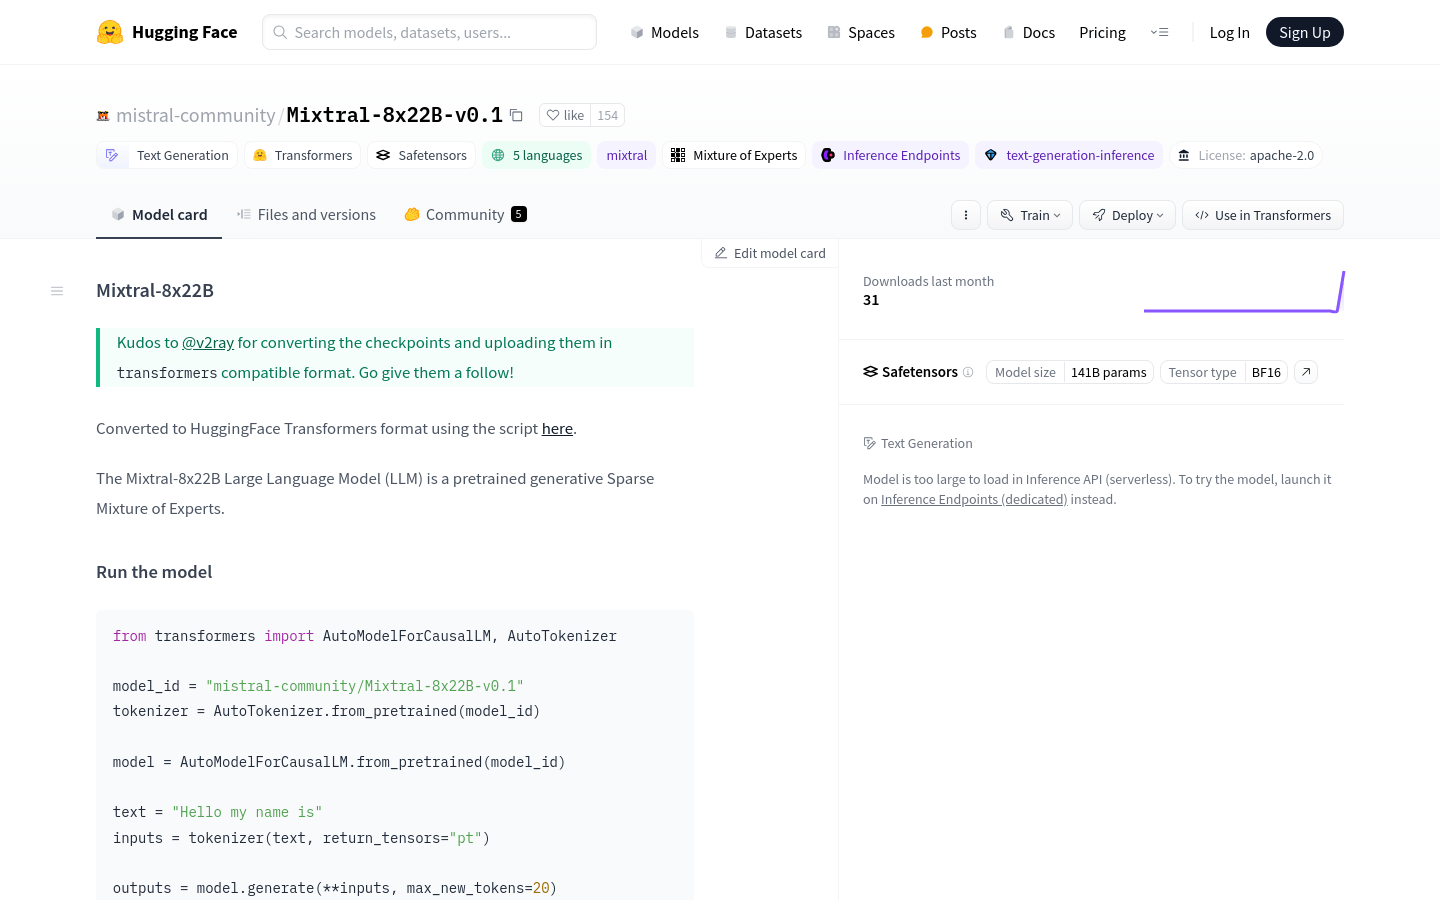Open the three-dot more options menu
Screen dimensions: 1440x900
(966, 215)
